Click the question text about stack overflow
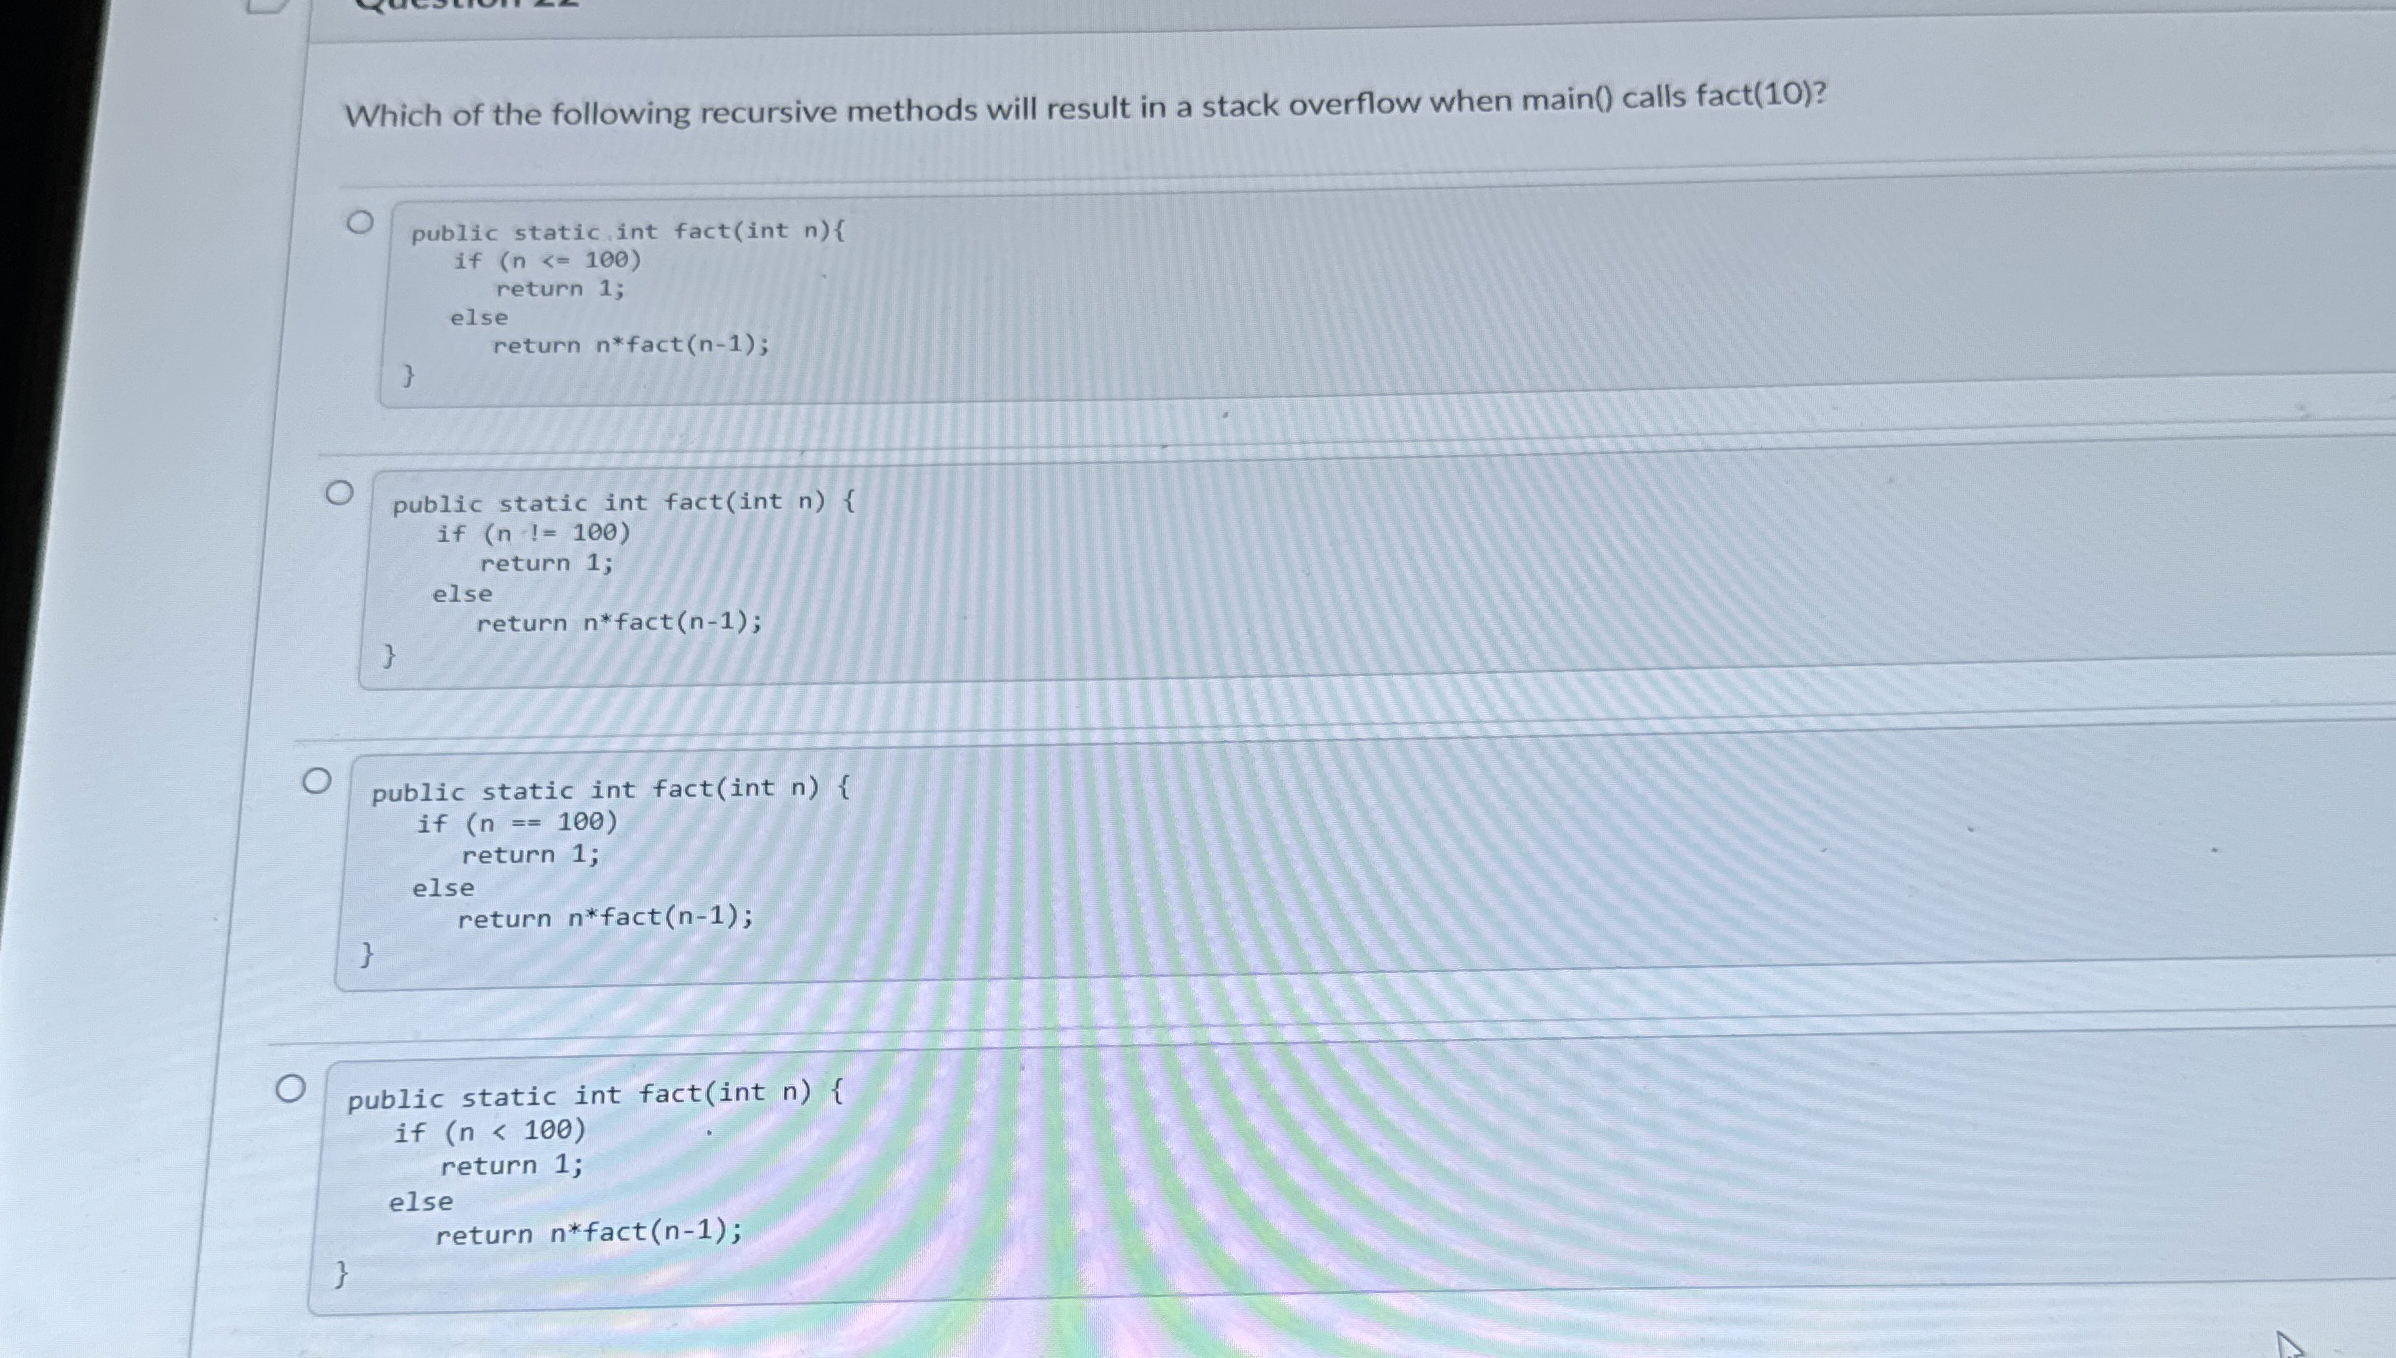 [1085, 105]
